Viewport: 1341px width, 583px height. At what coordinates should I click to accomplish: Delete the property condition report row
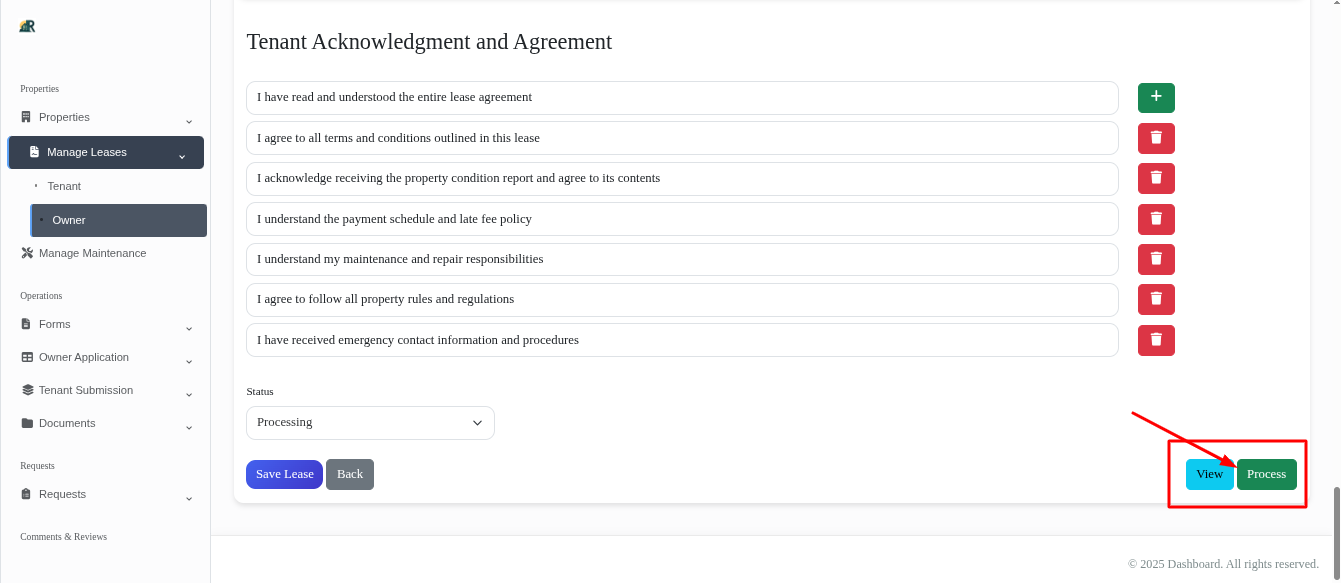pos(1156,178)
